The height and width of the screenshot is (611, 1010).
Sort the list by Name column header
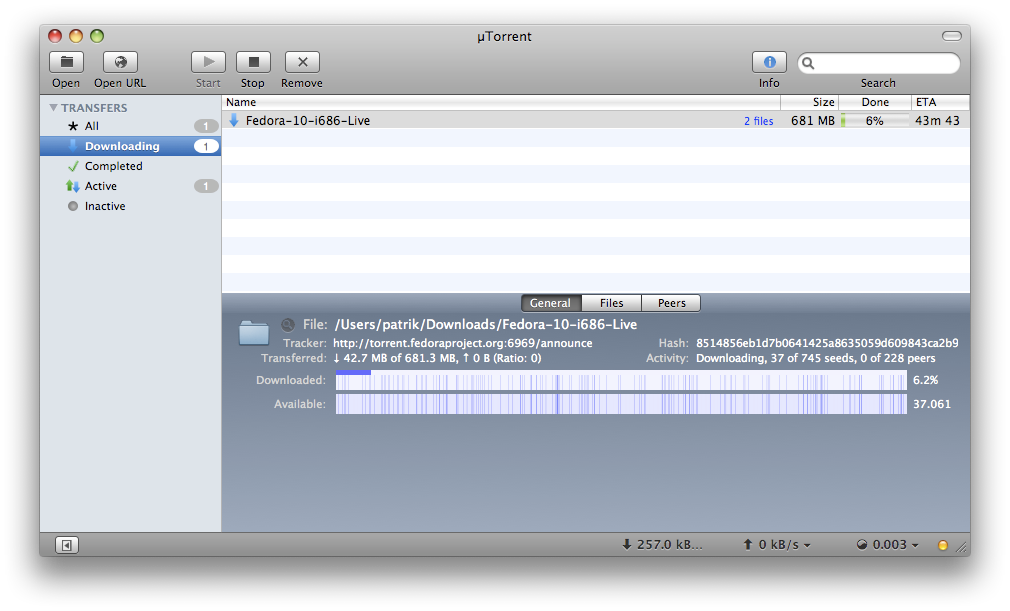(501, 102)
